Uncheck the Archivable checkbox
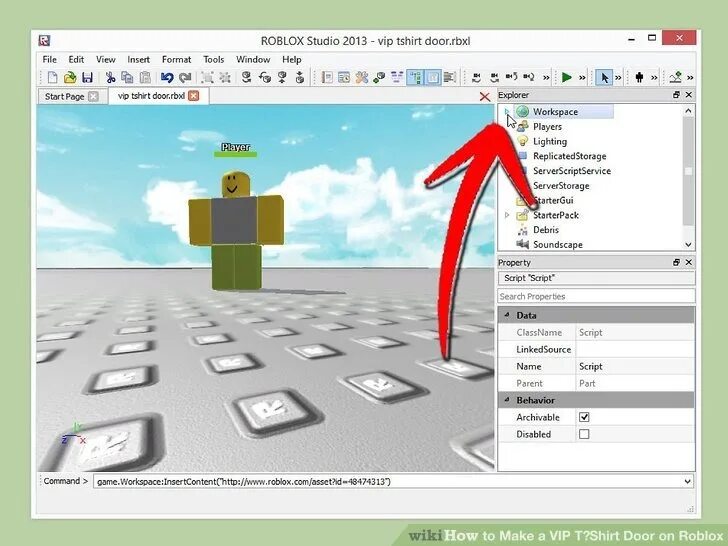728x546 pixels. click(584, 417)
